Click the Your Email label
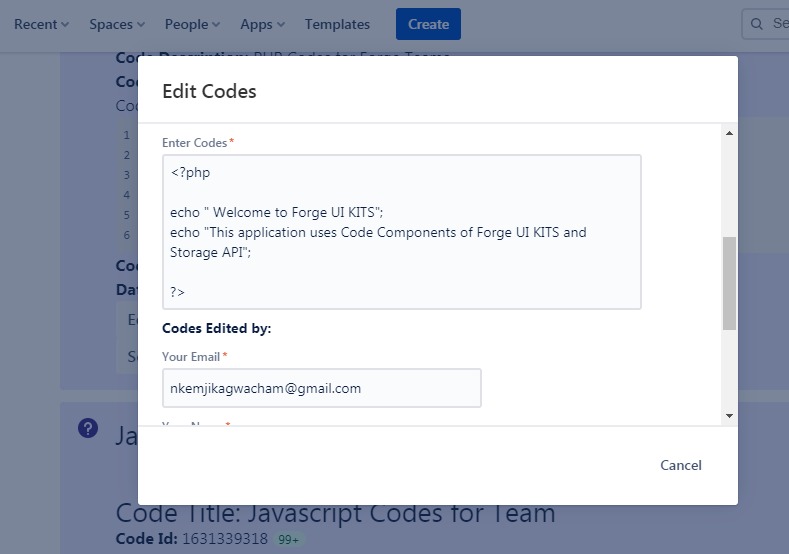 pyautogui.click(x=191, y=357)
